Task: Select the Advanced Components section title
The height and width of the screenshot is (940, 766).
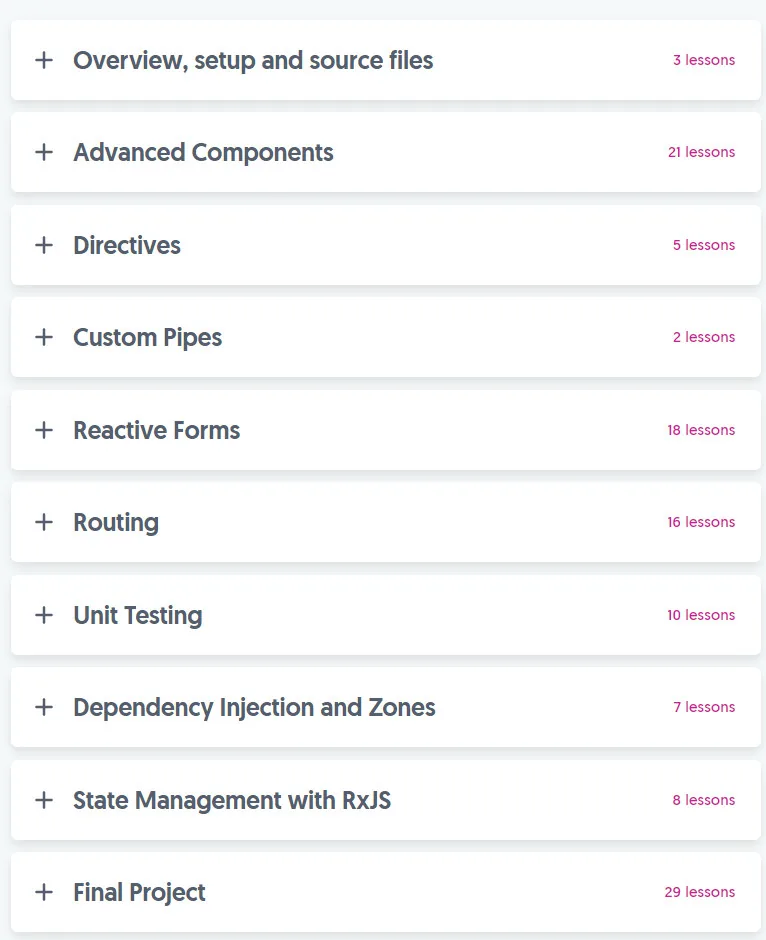Action: pyautogui.click(x=203, y=152)
